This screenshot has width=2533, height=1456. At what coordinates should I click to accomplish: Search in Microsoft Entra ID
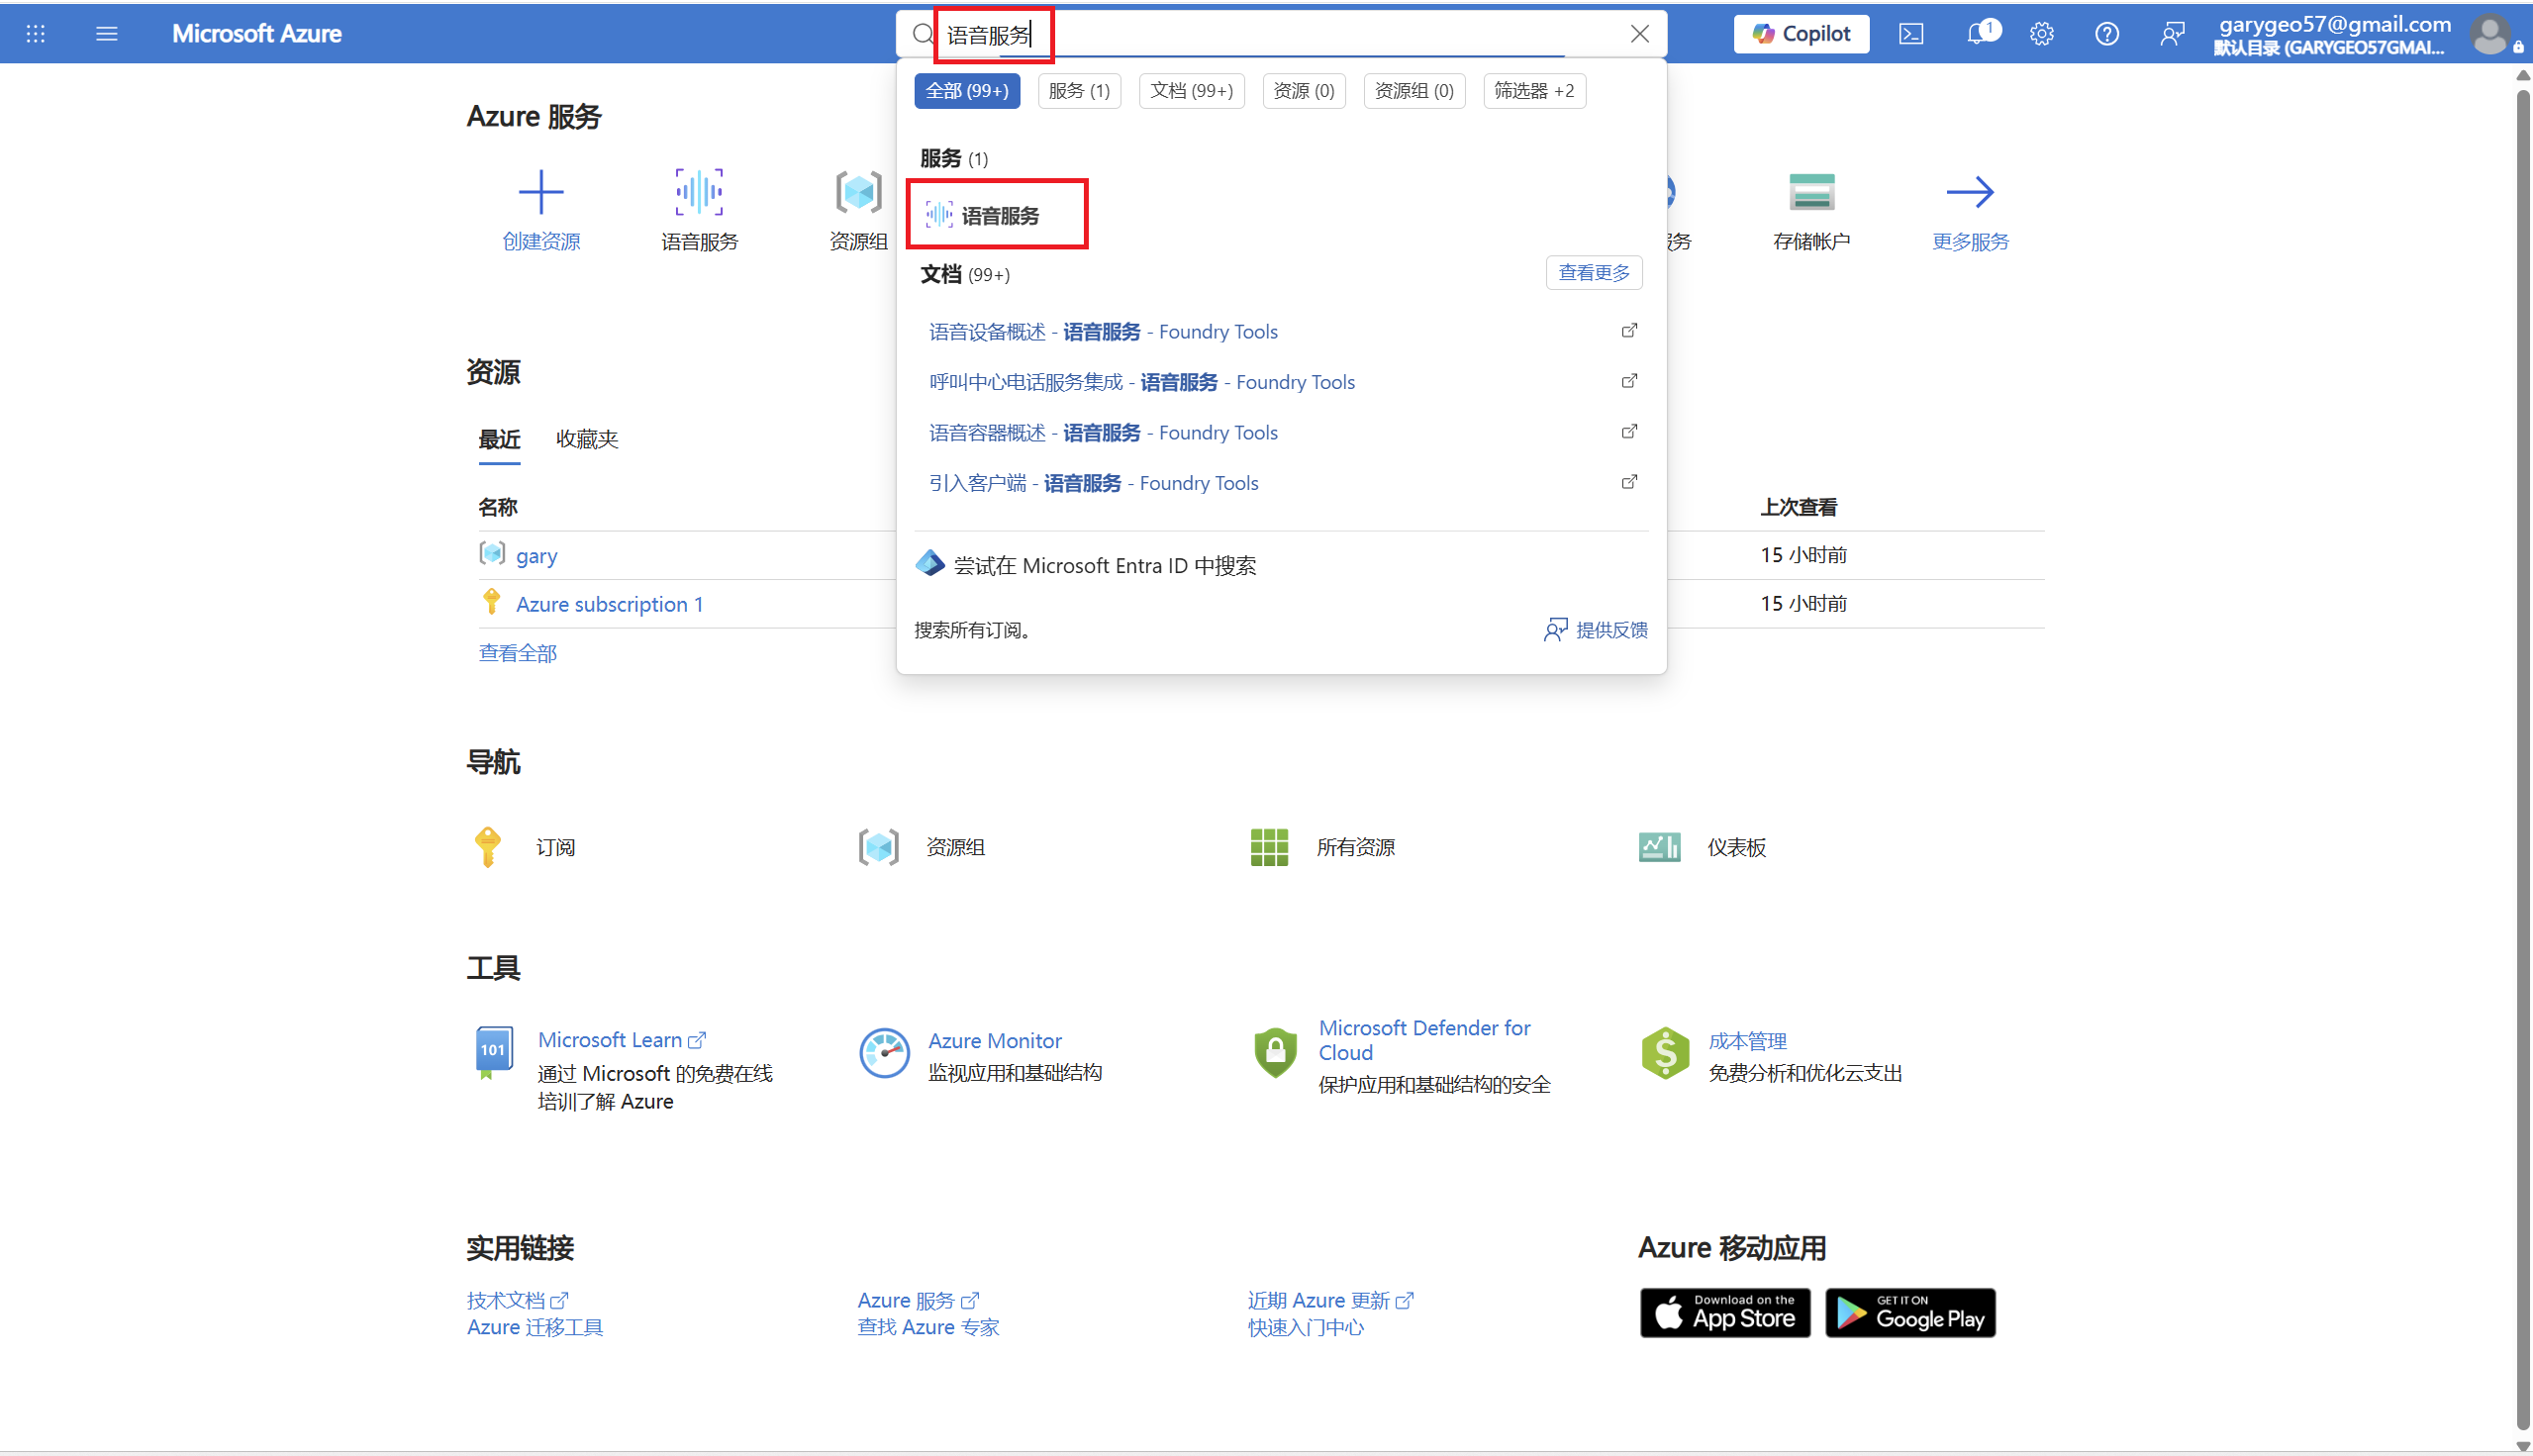click(x=1086, y=565)
